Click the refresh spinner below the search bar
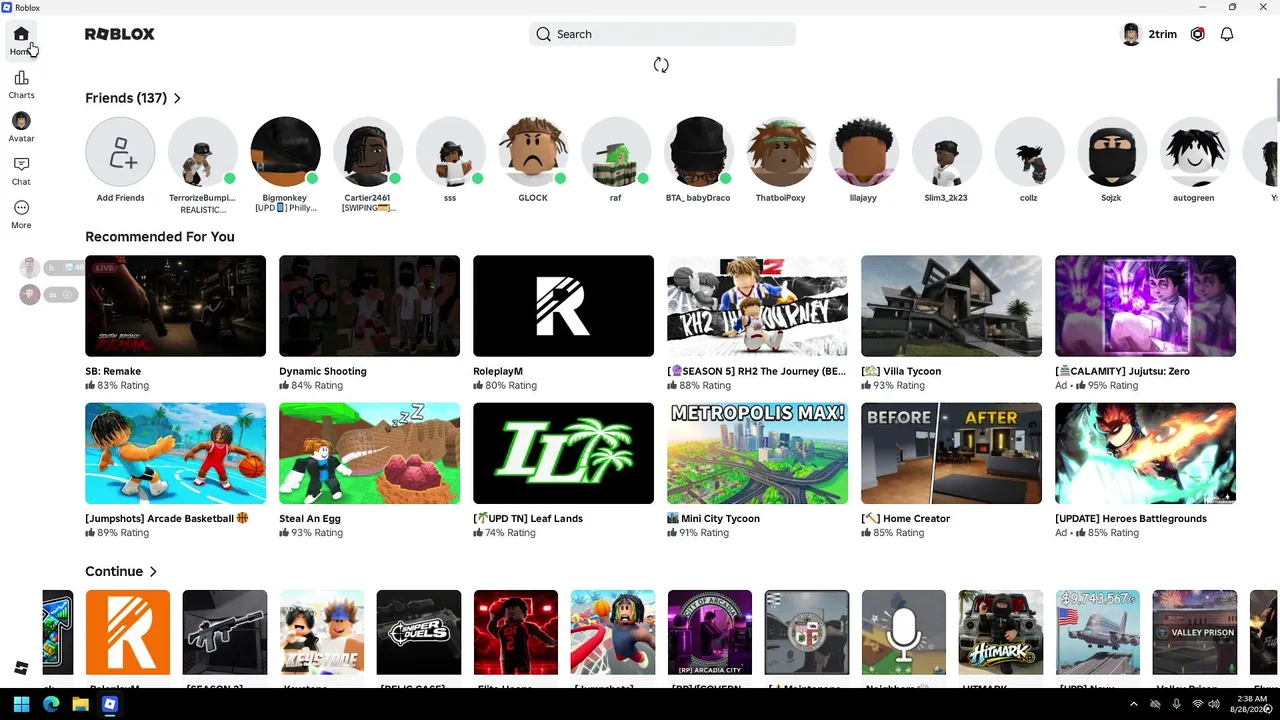This screenshot has height=720, width=1280. [661, 65]
